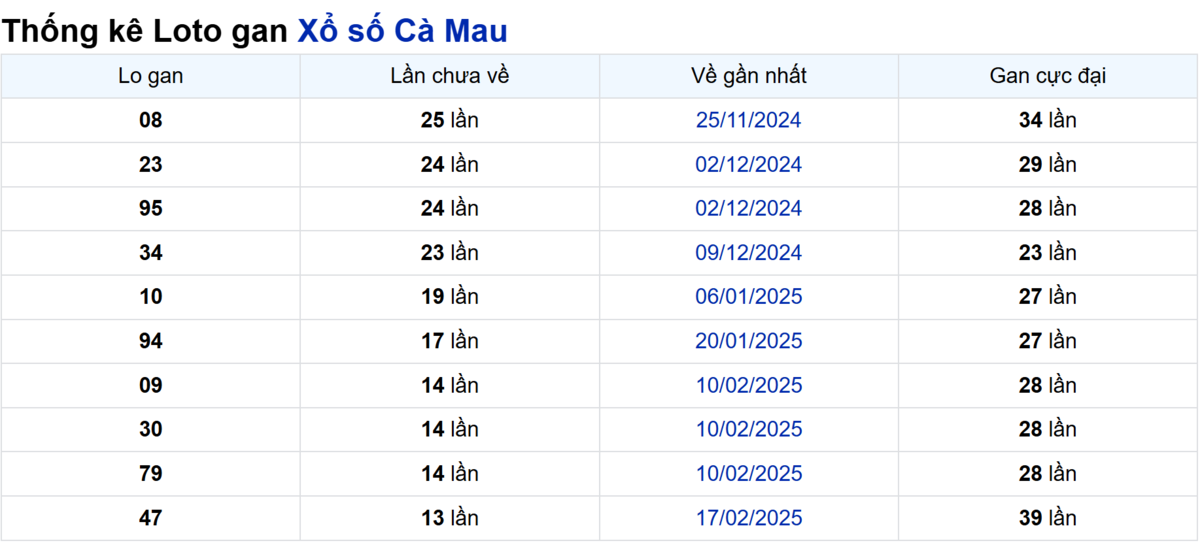Screen dimensions: 1200x543
Task: Open the 20/01/2025 date link
Action: (749, 341)
